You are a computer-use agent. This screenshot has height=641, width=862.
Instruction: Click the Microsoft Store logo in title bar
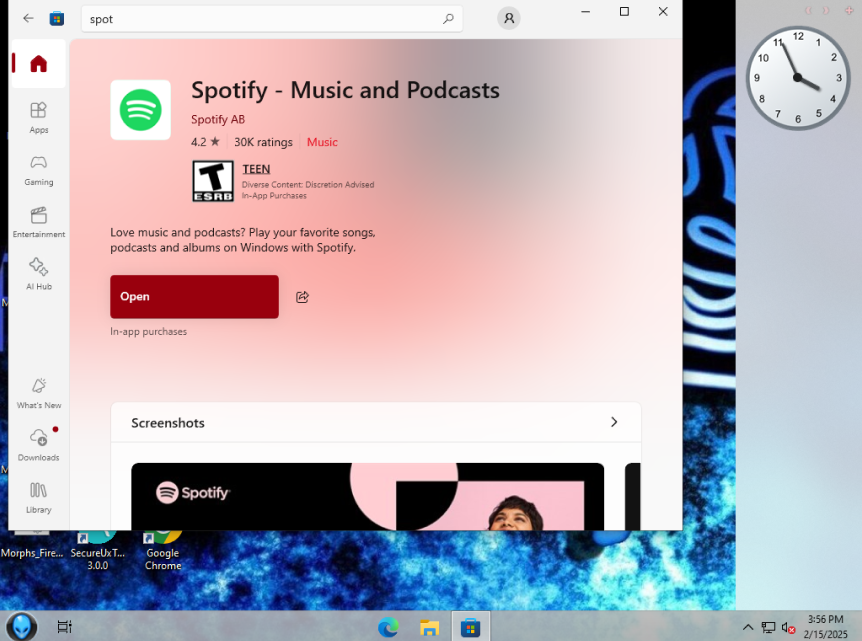[x=57, y=19]
